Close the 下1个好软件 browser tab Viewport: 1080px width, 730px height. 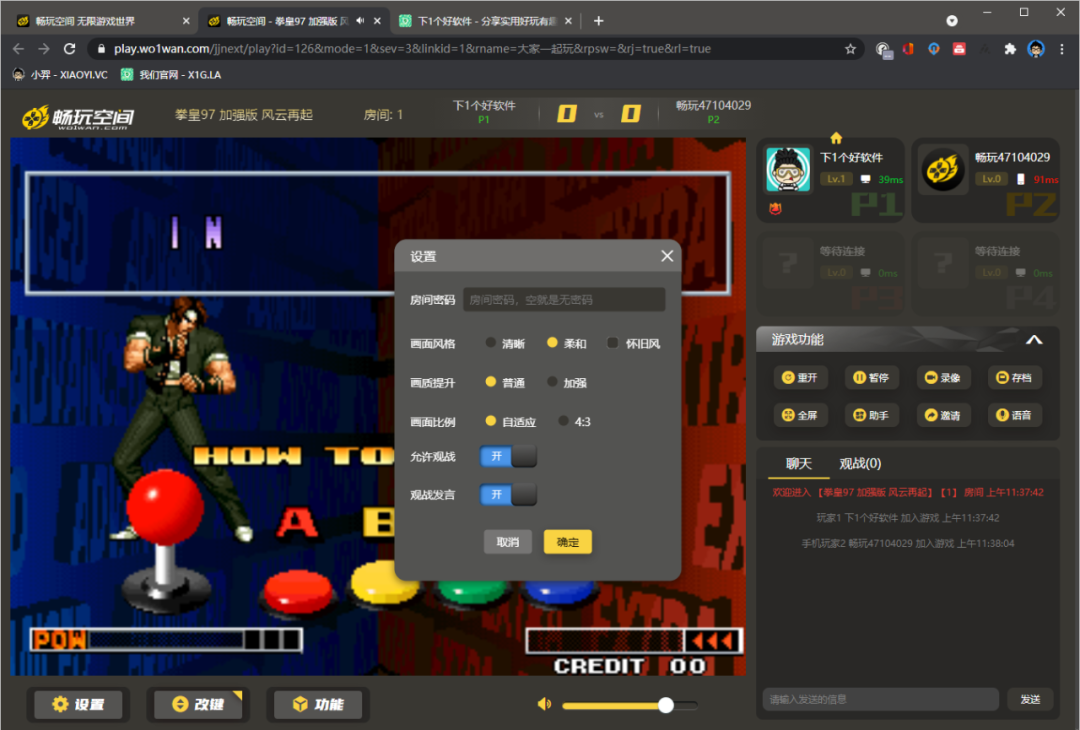[568, 21]
